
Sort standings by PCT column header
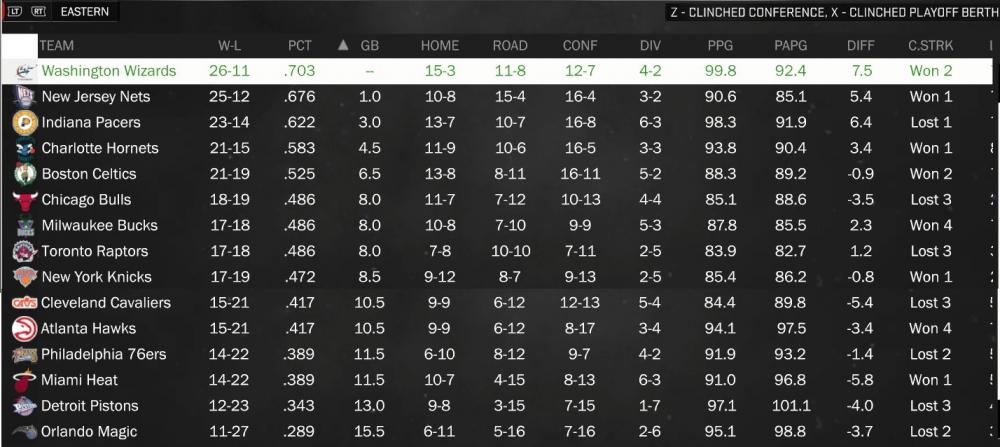(x=300, y=46)
